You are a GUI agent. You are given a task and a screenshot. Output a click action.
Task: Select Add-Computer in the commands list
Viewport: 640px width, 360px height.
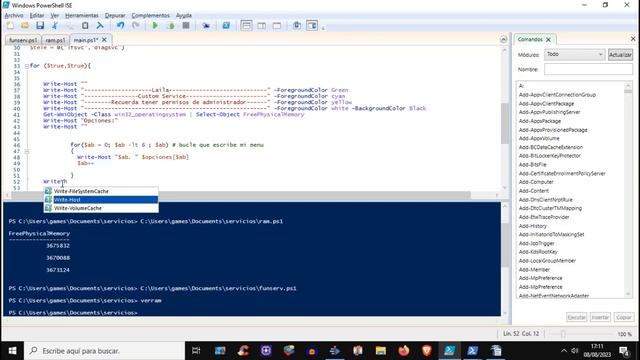coord(536,182)
